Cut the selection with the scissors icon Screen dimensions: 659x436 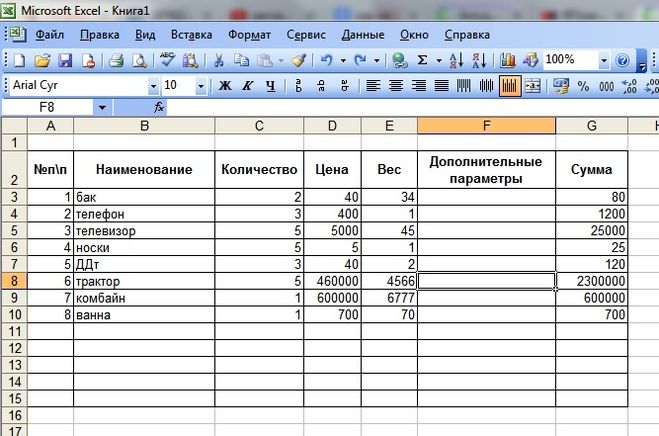tap(219, 61)
